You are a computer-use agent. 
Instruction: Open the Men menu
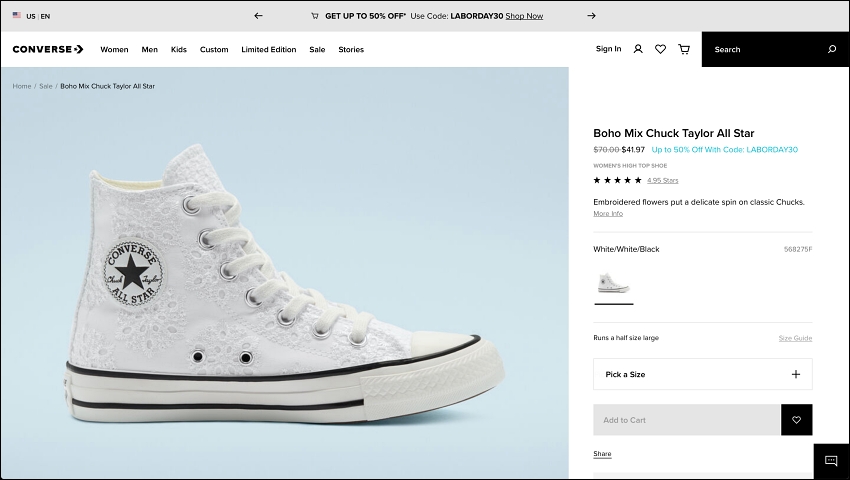[150, 49]
